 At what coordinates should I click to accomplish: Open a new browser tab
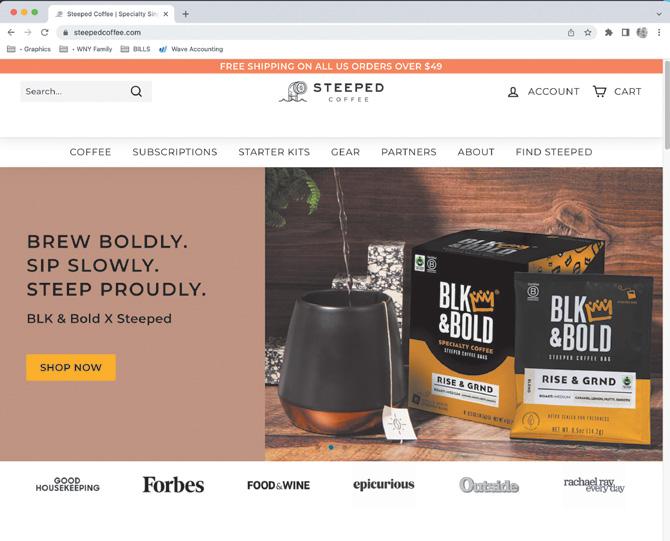[x=185, y=14]
